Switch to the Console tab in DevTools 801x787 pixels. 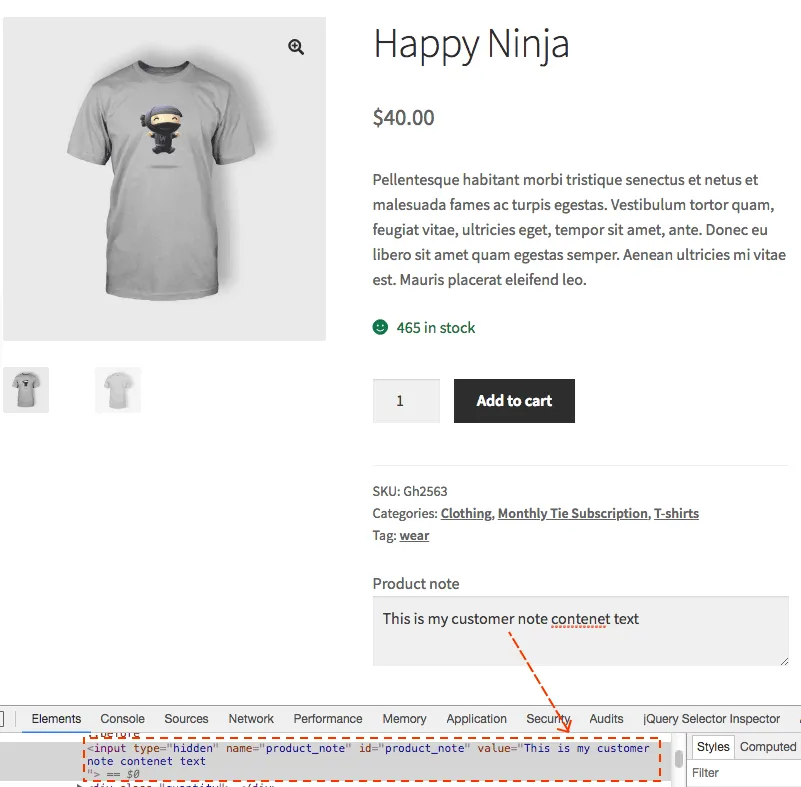pyautogui.click(x=123, y=718)
